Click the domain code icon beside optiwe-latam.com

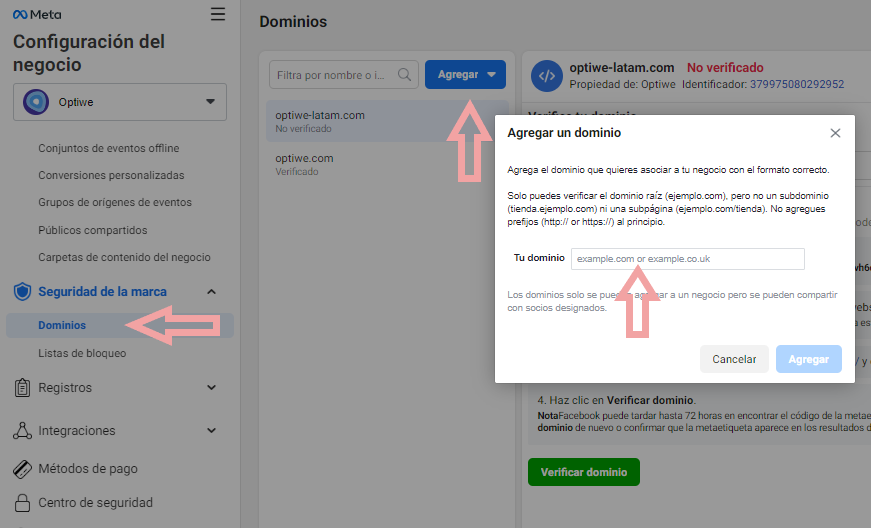pyautogui.click(x=546, y=75)
